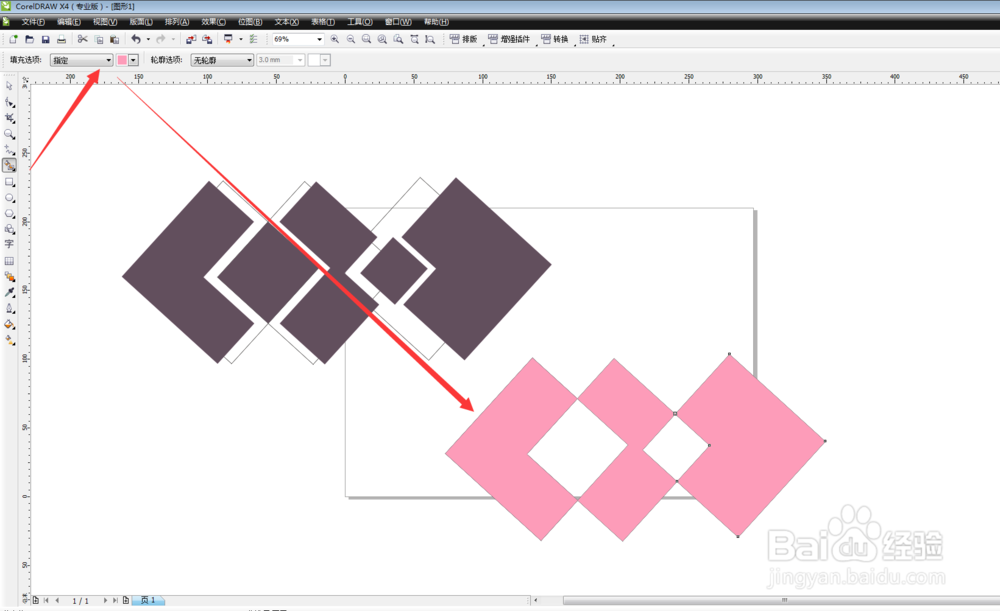Viewport: 1000px width, 611px height.
Task: Select the Interactive Blend tool
Action: 9,277
